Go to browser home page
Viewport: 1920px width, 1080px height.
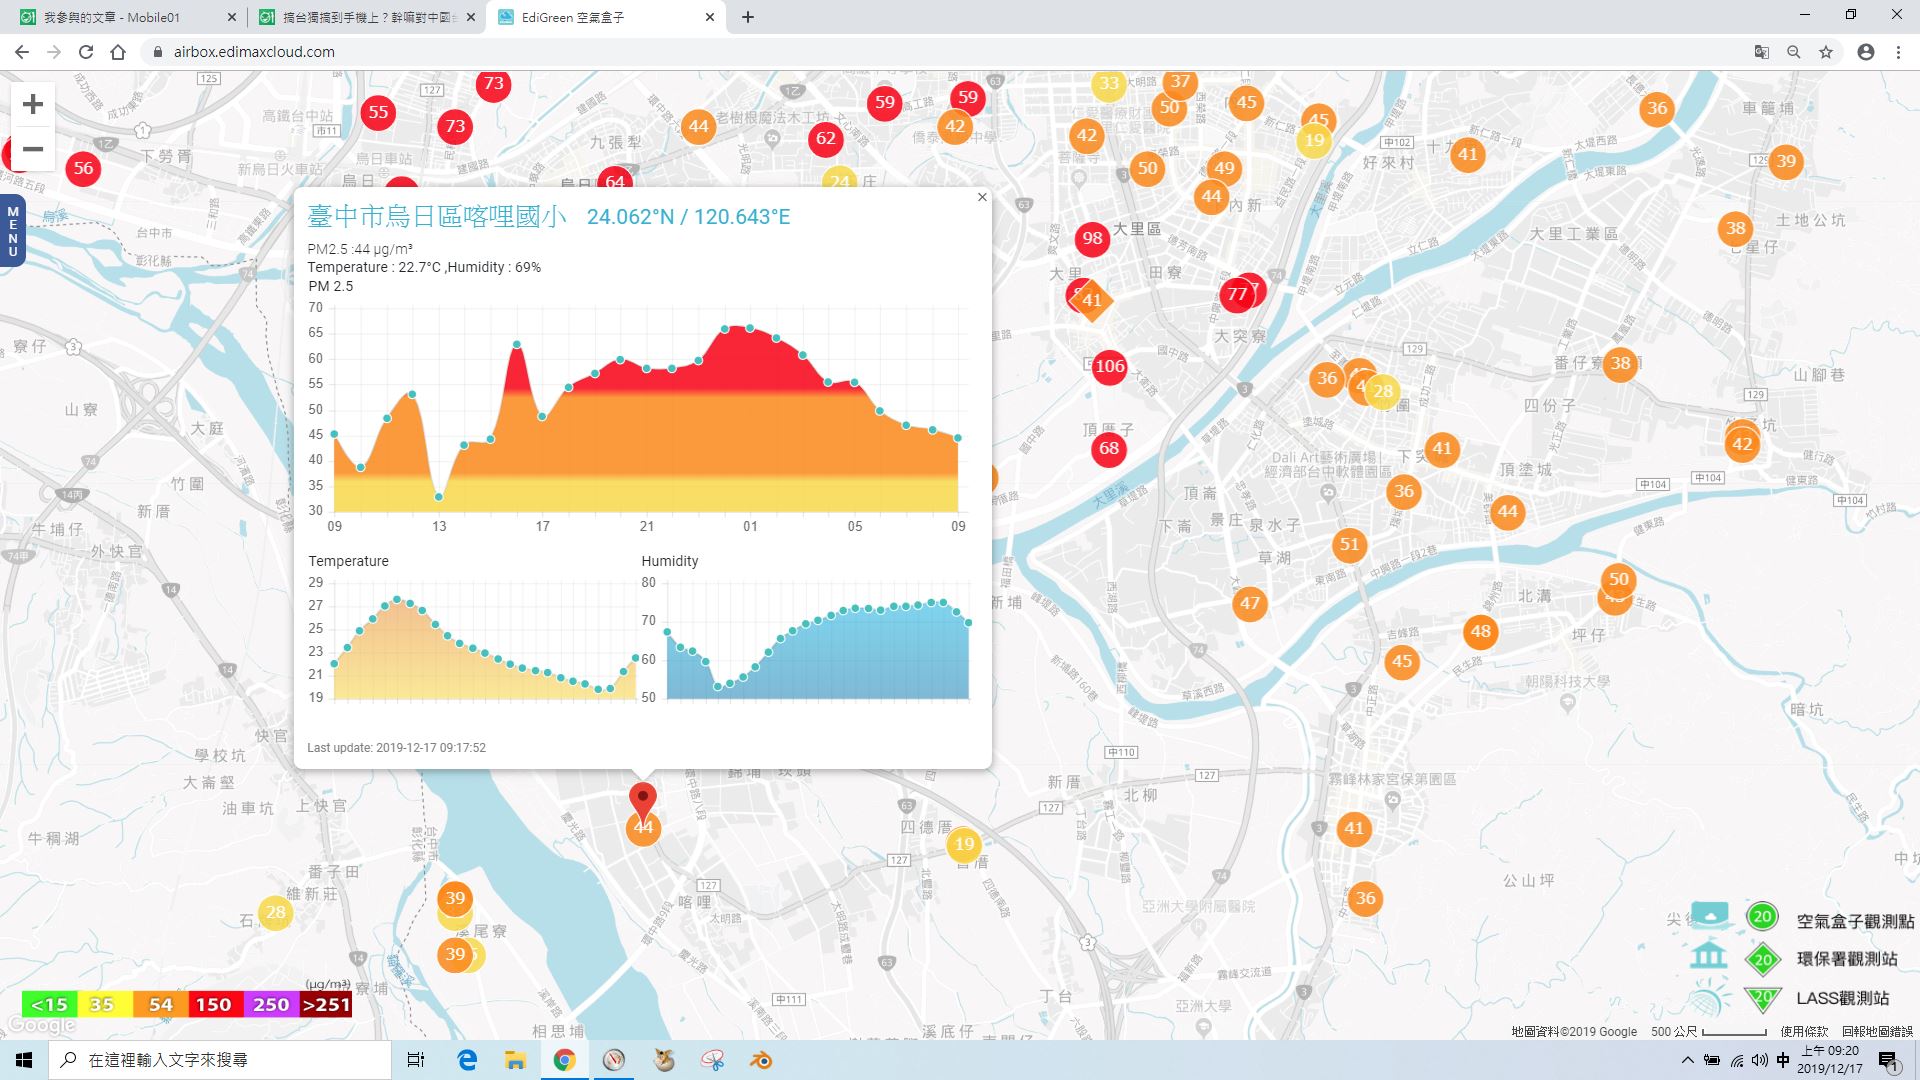[118, 52]
